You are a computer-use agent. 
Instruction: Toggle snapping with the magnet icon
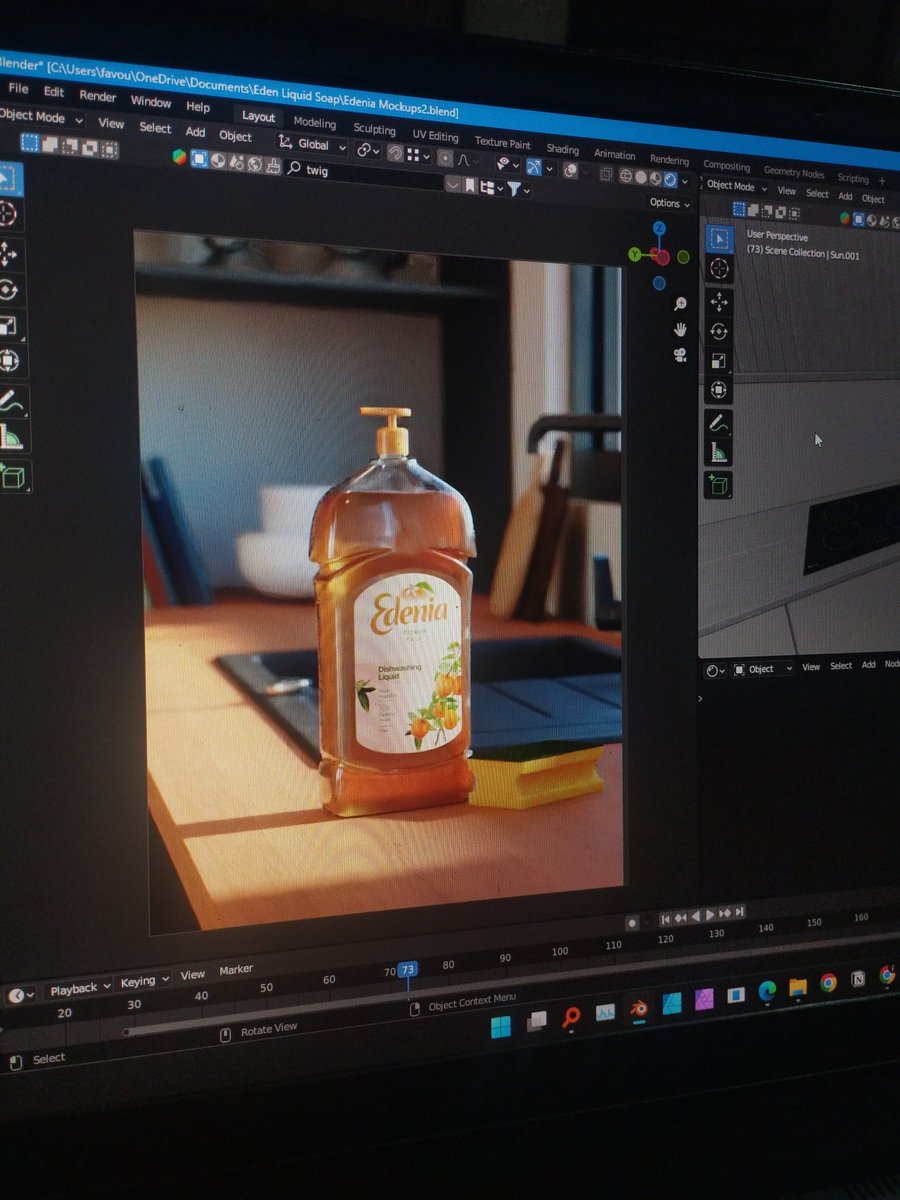pos(395,154)
